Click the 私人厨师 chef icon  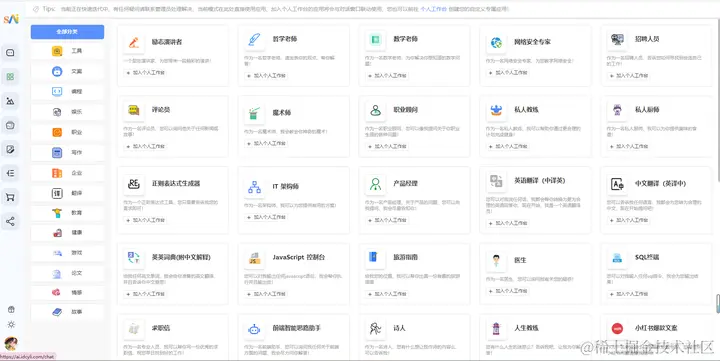tap(617, 110)
